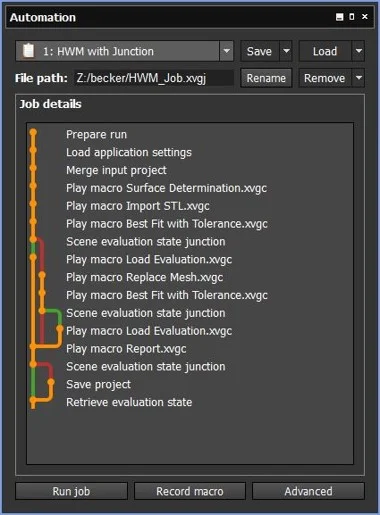
Task: Click the Rename button
Action: (x=266, y=78)
